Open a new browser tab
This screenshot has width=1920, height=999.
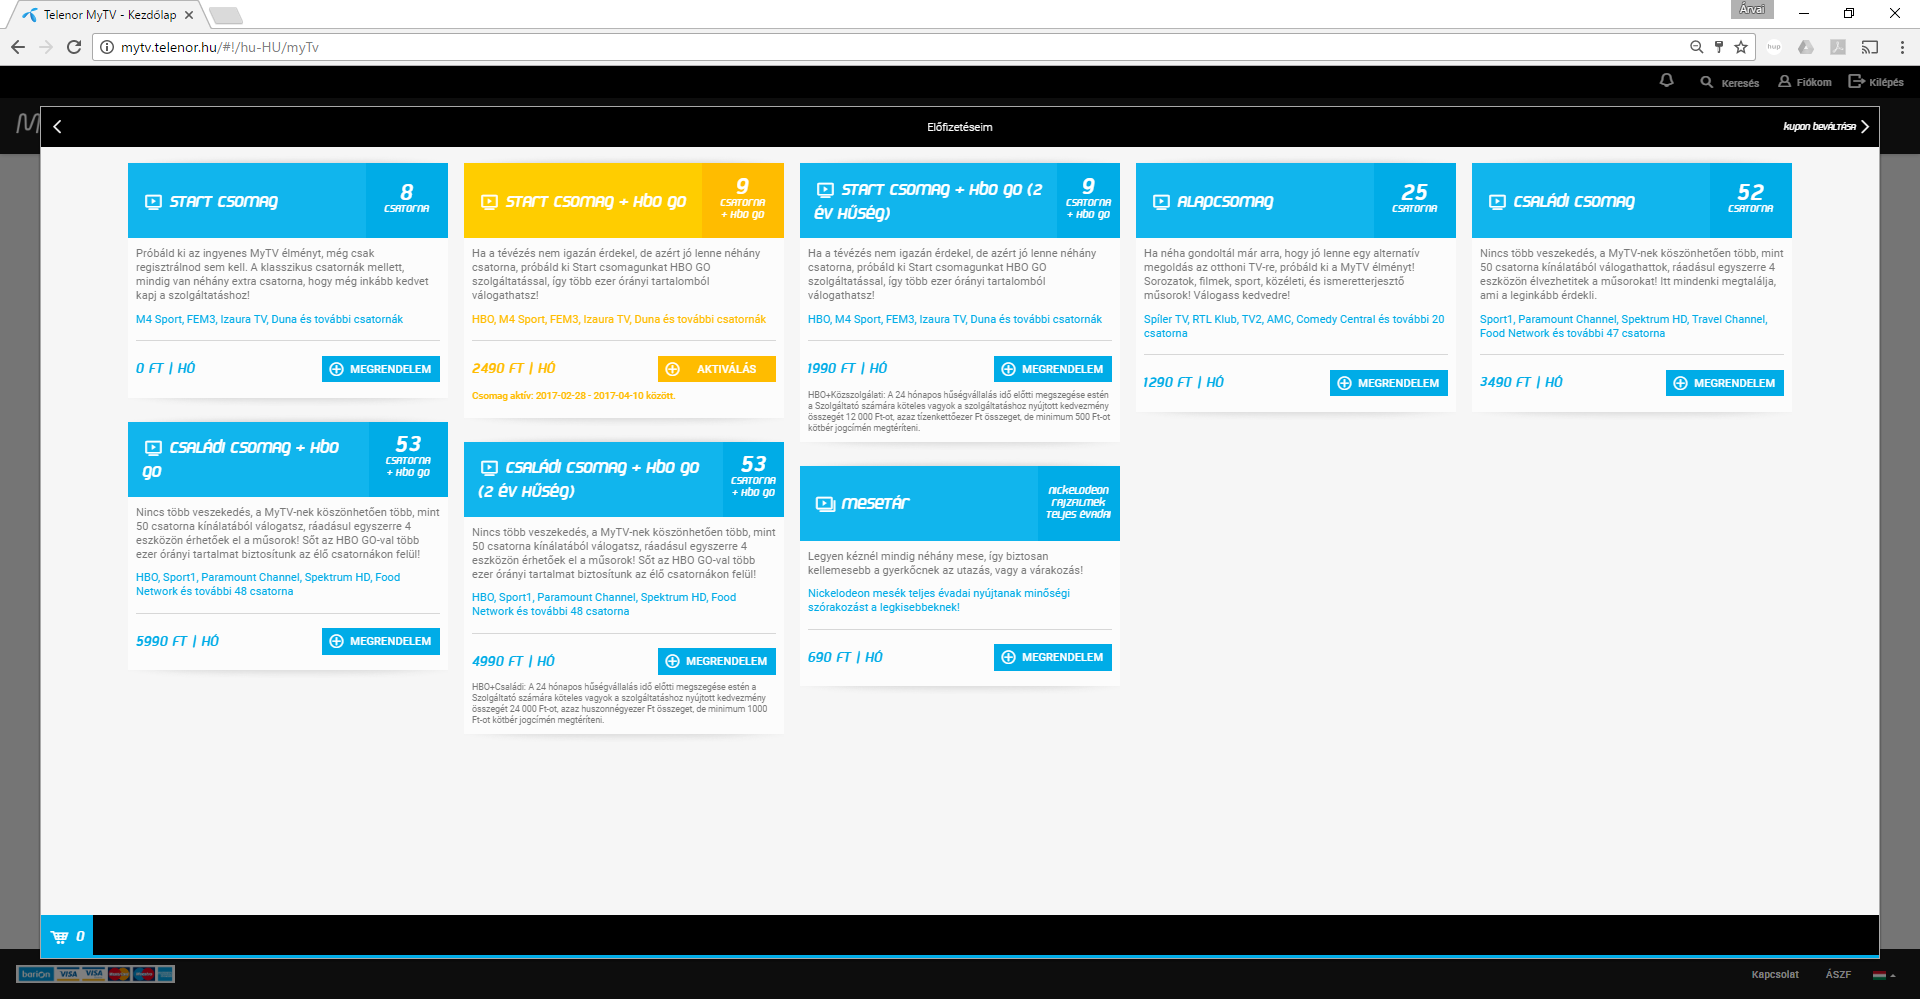point(226,15)
